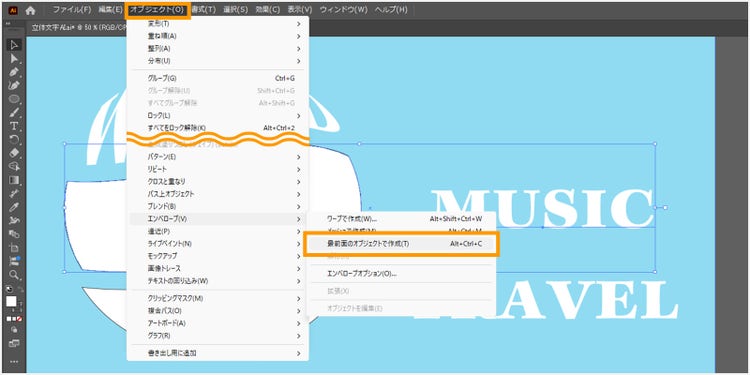Choose グループ(G) from the menu

(218, 78)
